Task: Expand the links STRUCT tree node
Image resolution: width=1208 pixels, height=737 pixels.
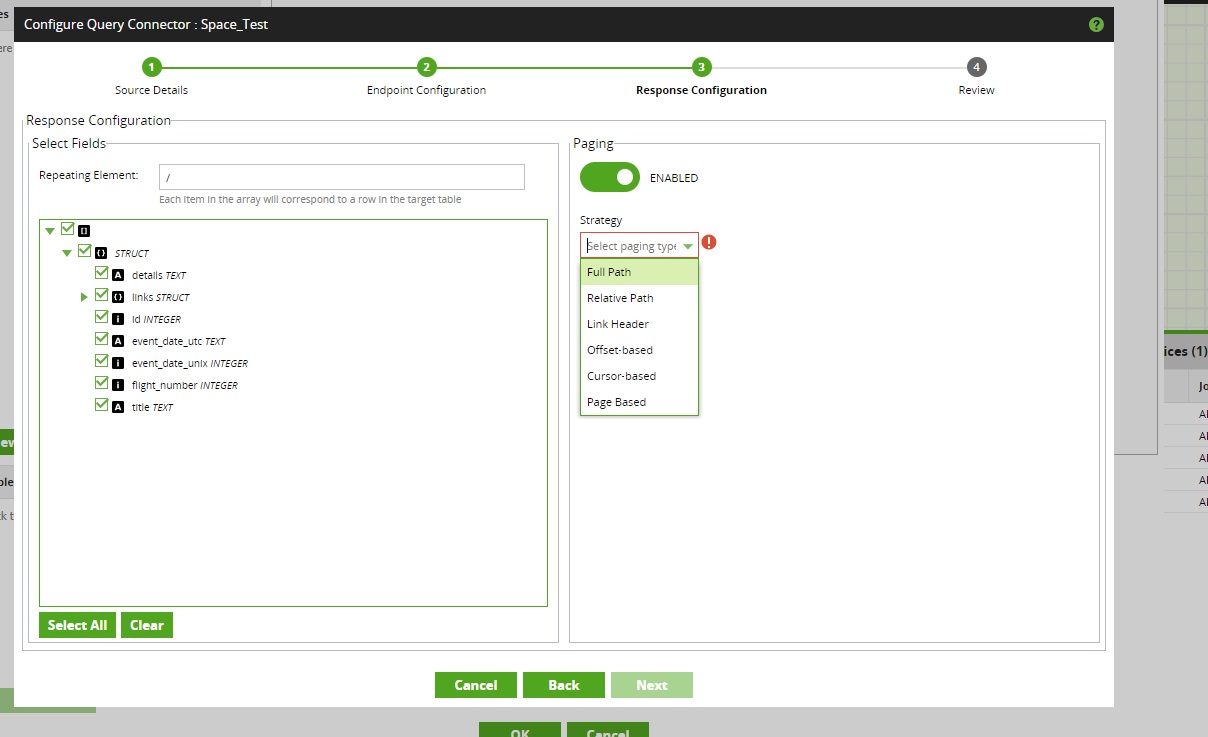Action: point(84,296)
